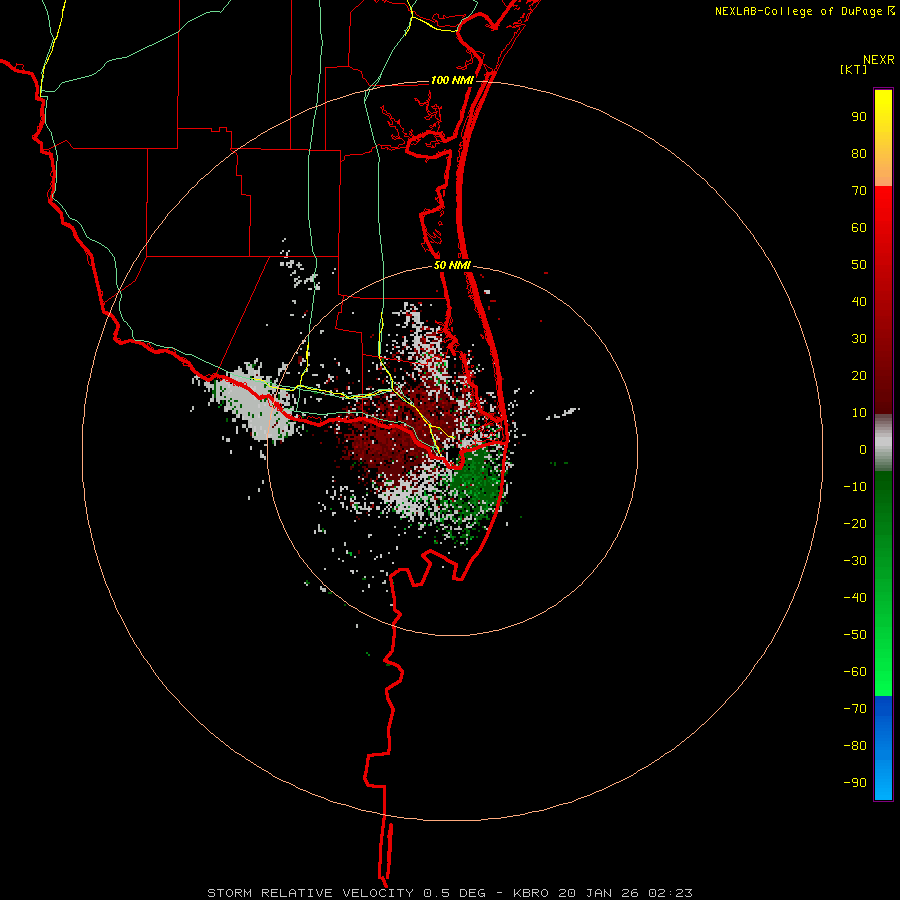Click the -70 value on velocity scale
The height and width of the screenshot is (900, 900).
pos(855,709)
